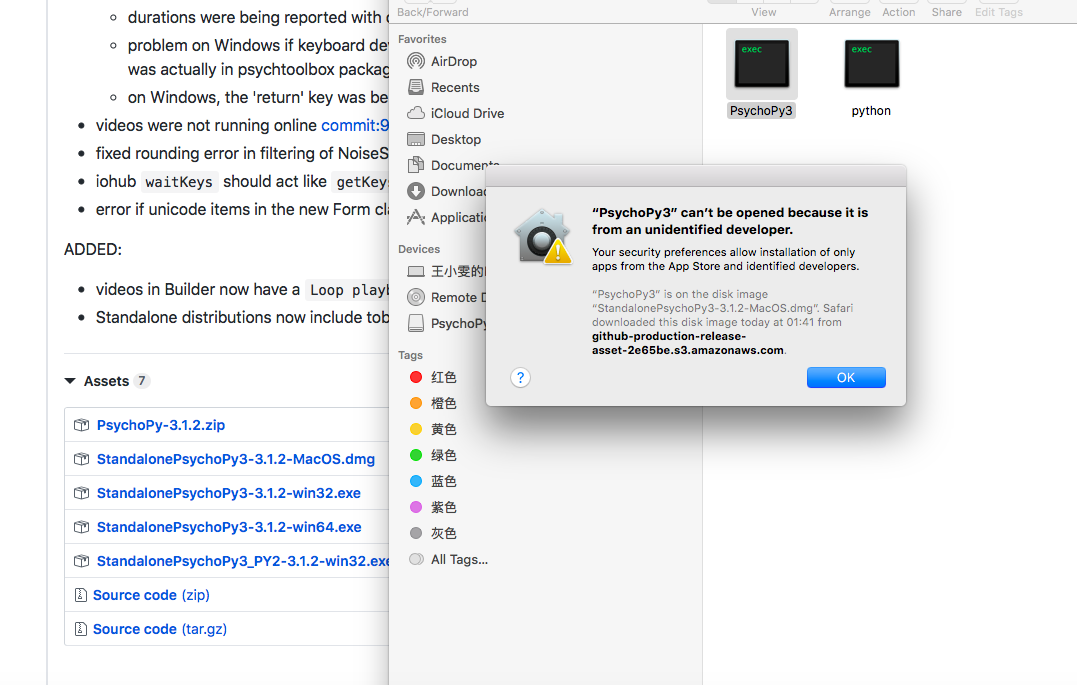
Task: Open the help question mark in dialog
Action: pyautogui.click(x=520, y=377)
